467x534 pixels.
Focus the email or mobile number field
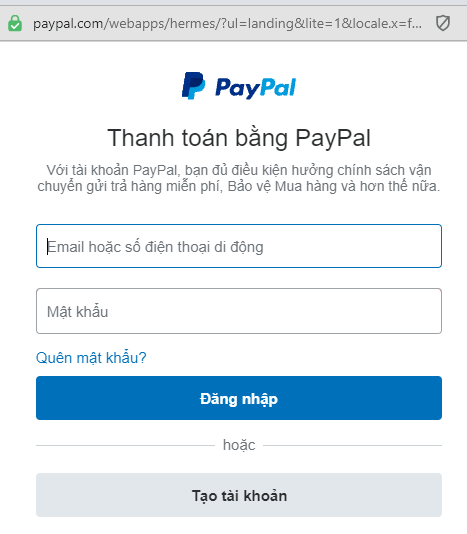click(239, 246)
